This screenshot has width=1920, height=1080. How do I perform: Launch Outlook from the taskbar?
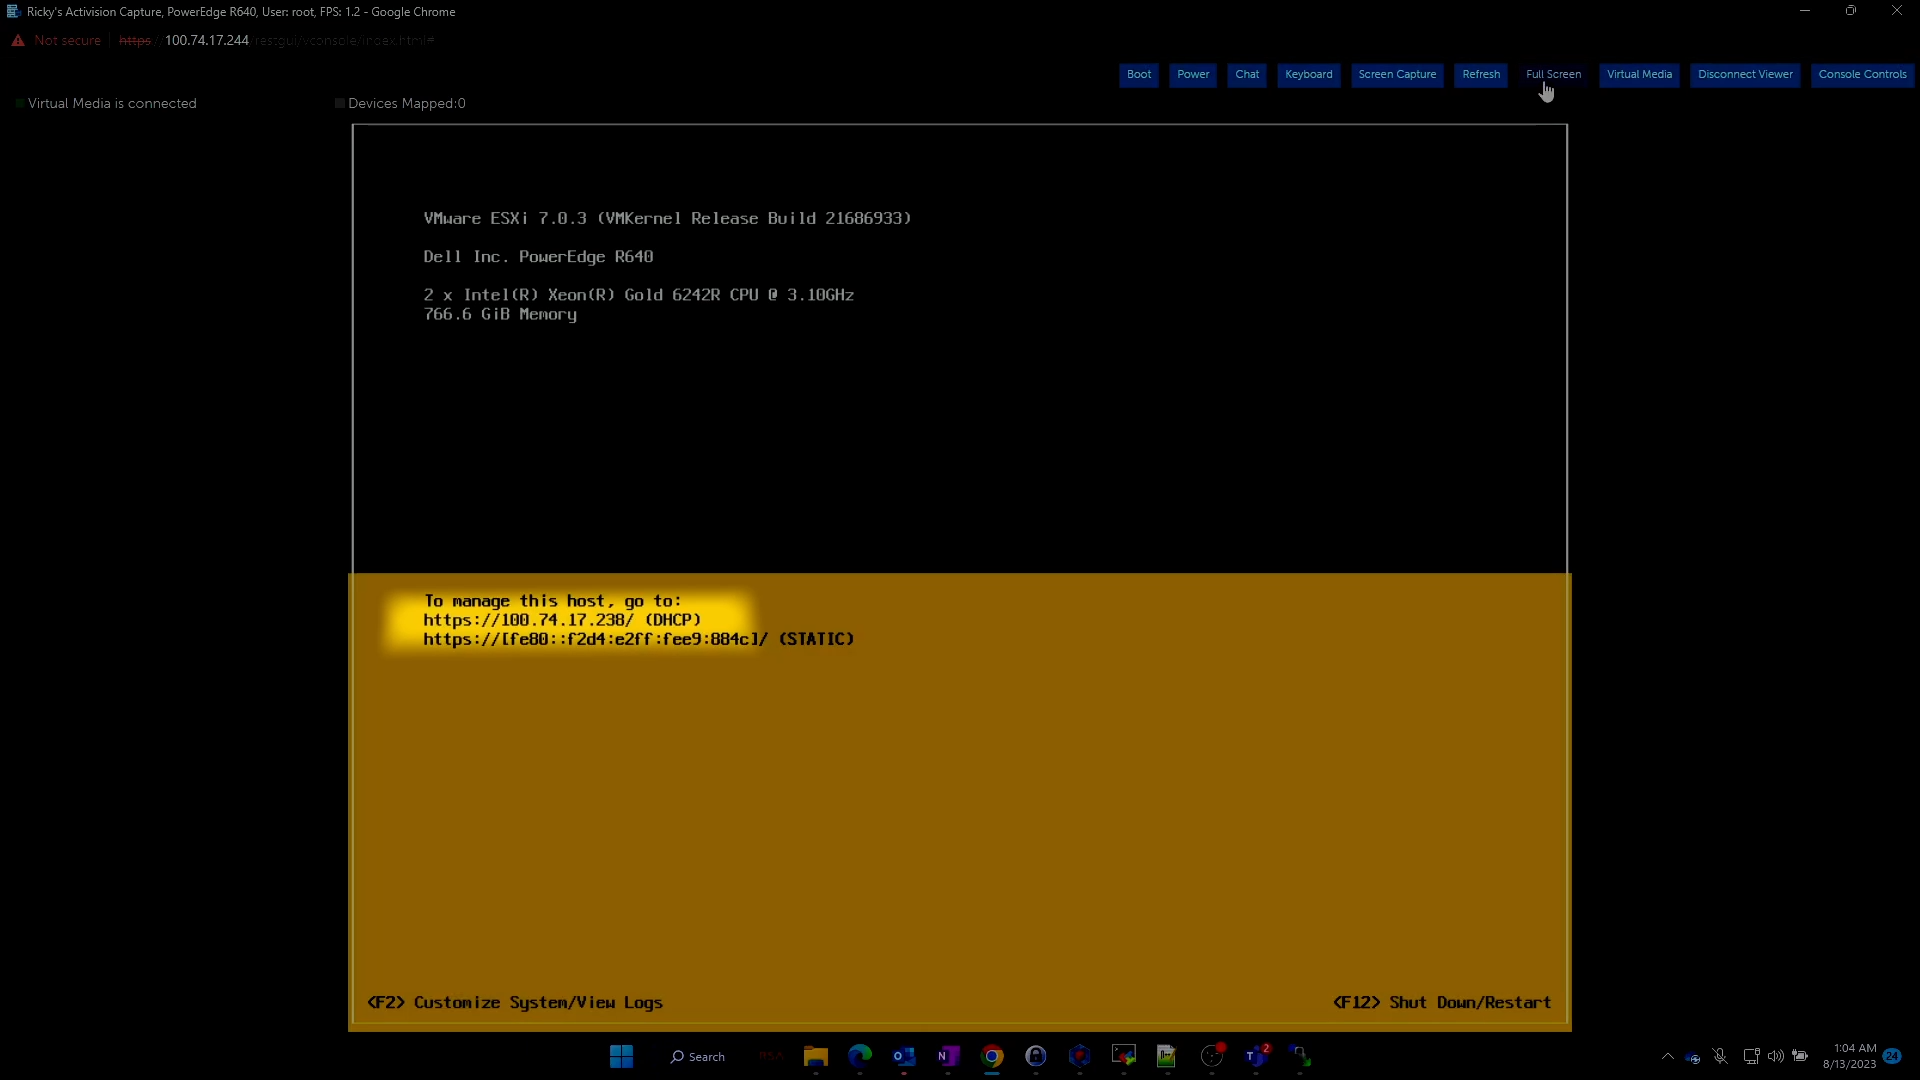tap(905, 1056)
